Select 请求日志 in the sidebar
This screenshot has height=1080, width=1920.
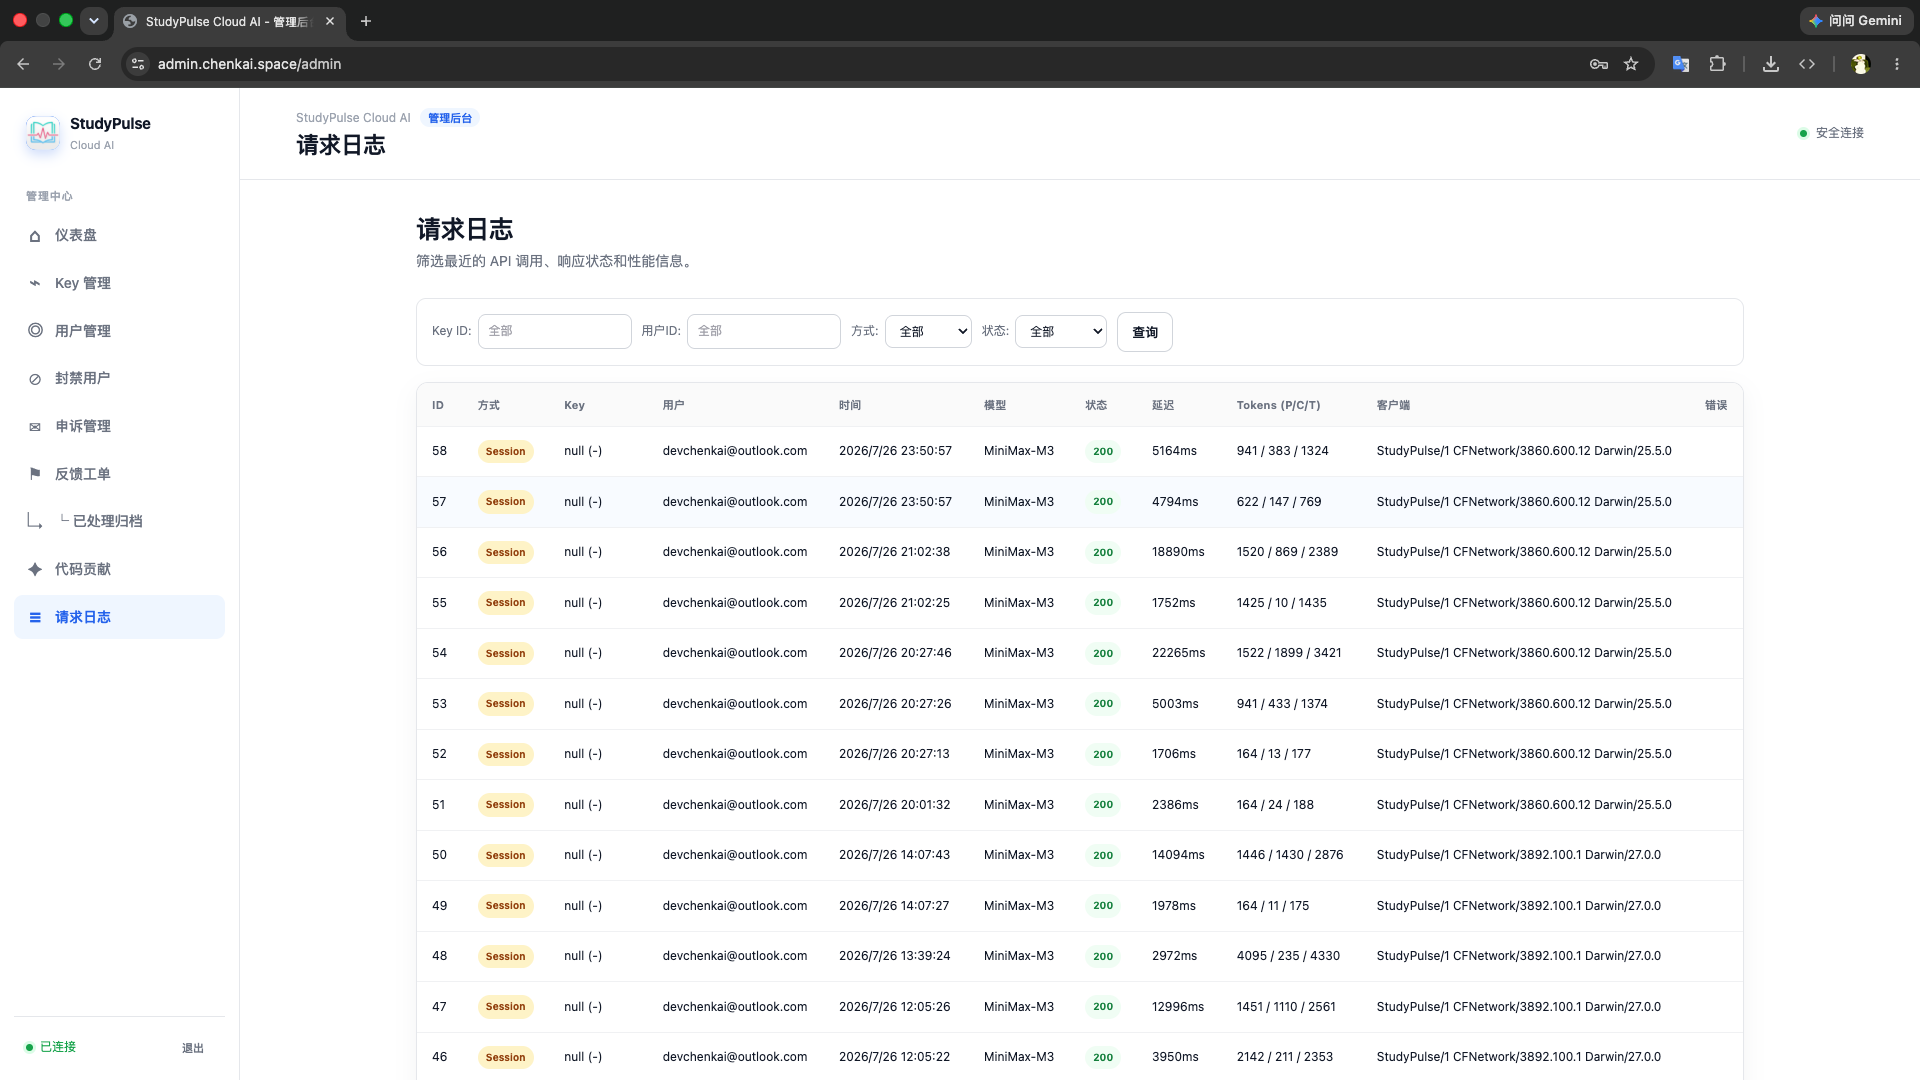click(x=119, y=617)
